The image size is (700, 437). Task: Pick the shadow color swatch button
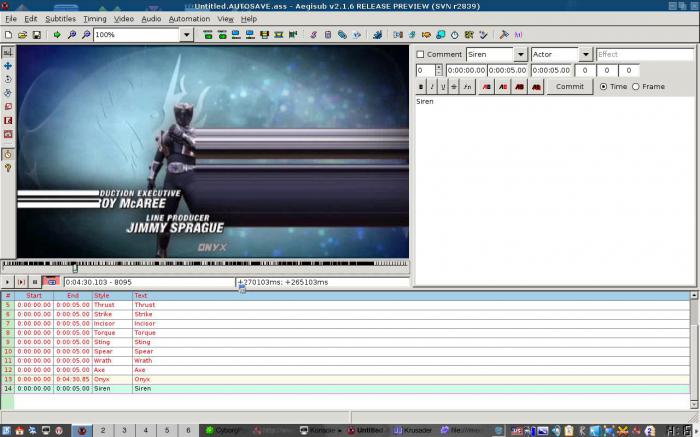coord(536,87)
